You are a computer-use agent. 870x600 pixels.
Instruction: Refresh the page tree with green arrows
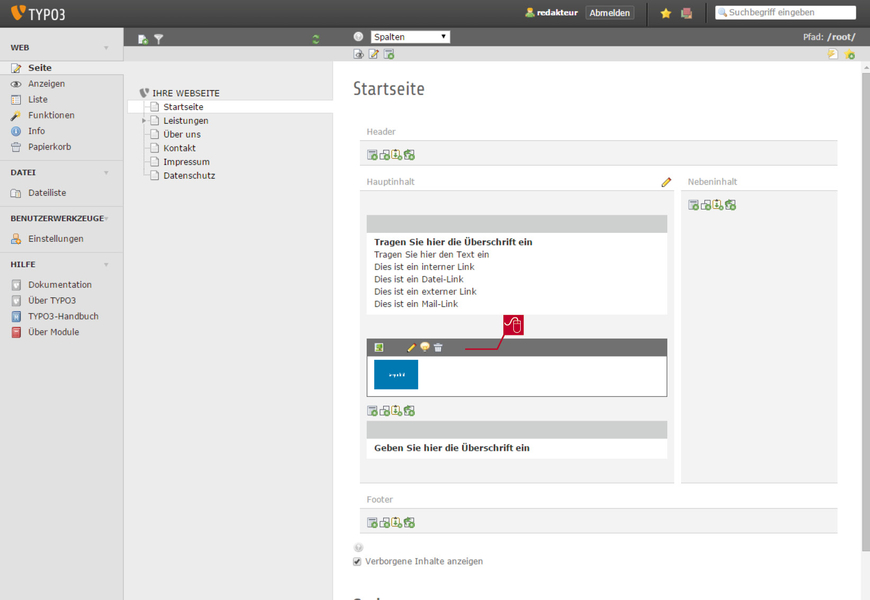click(x=316, y=39)
